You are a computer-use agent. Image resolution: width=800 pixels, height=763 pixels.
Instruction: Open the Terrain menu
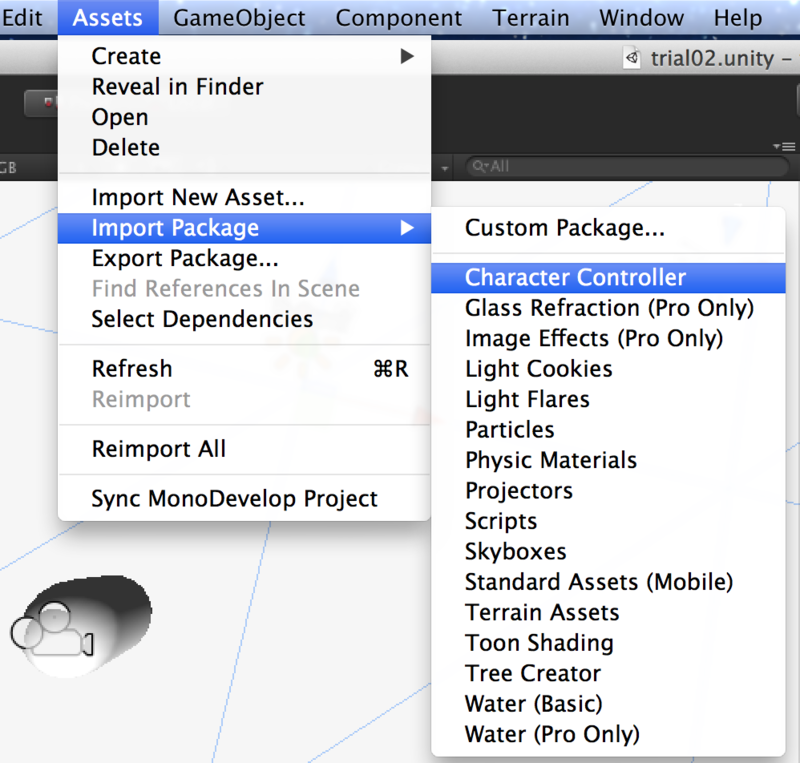[530, 18]
